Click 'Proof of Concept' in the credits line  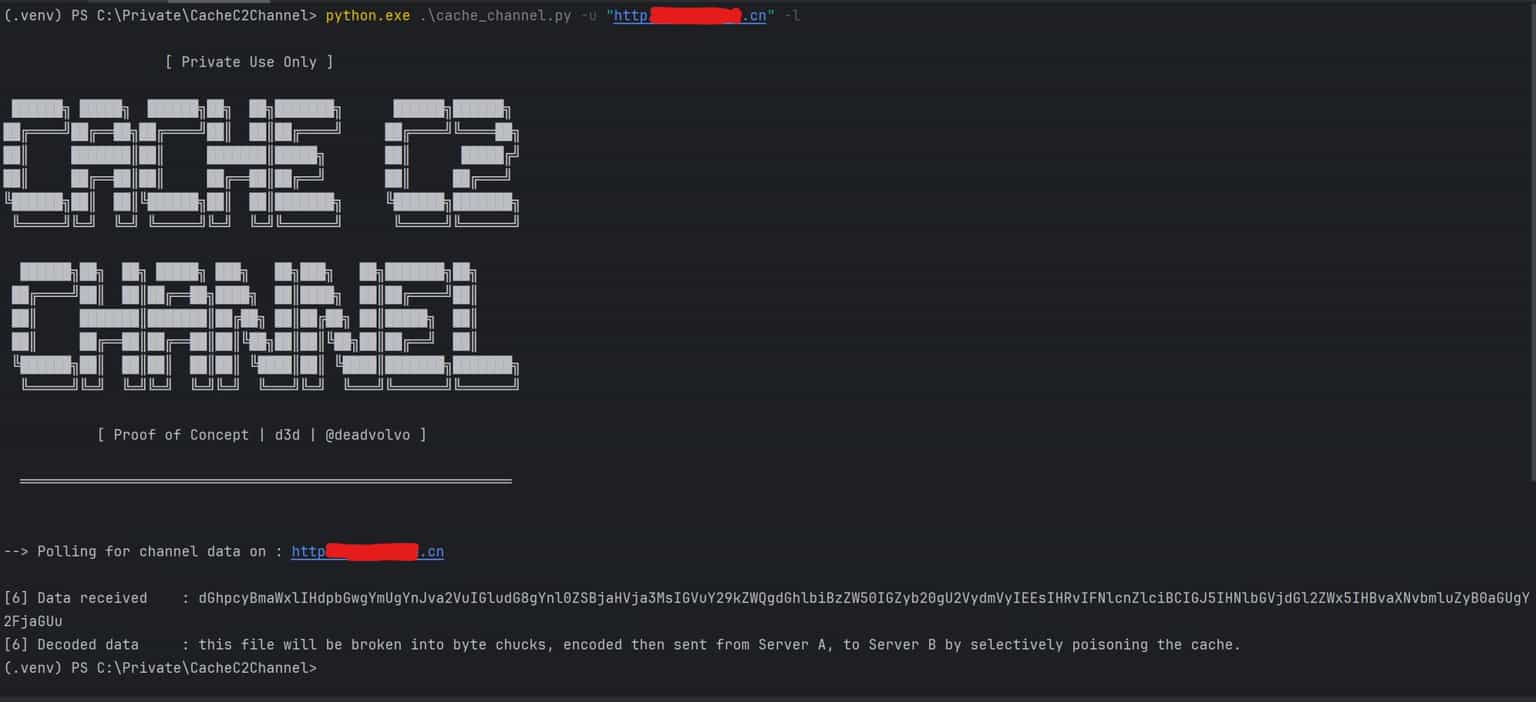(181, 435)
